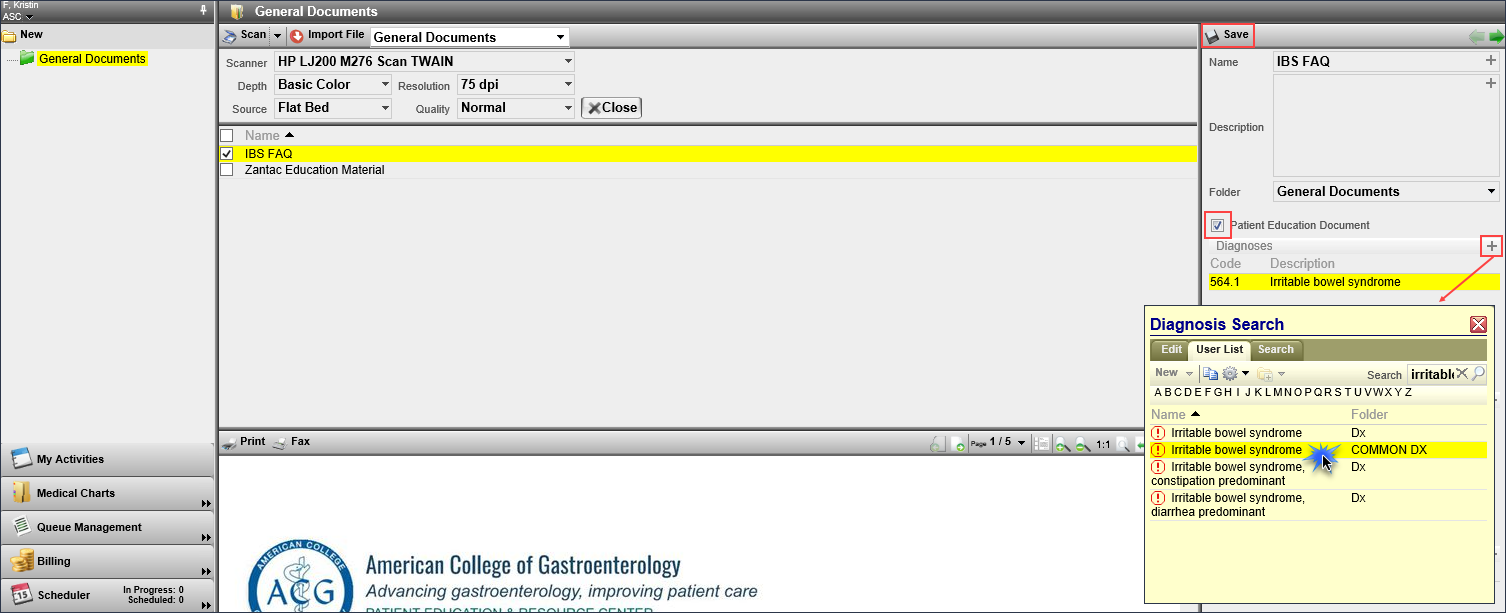Open the Resolution dropdown showing 75 dpi

click(516, 85)
